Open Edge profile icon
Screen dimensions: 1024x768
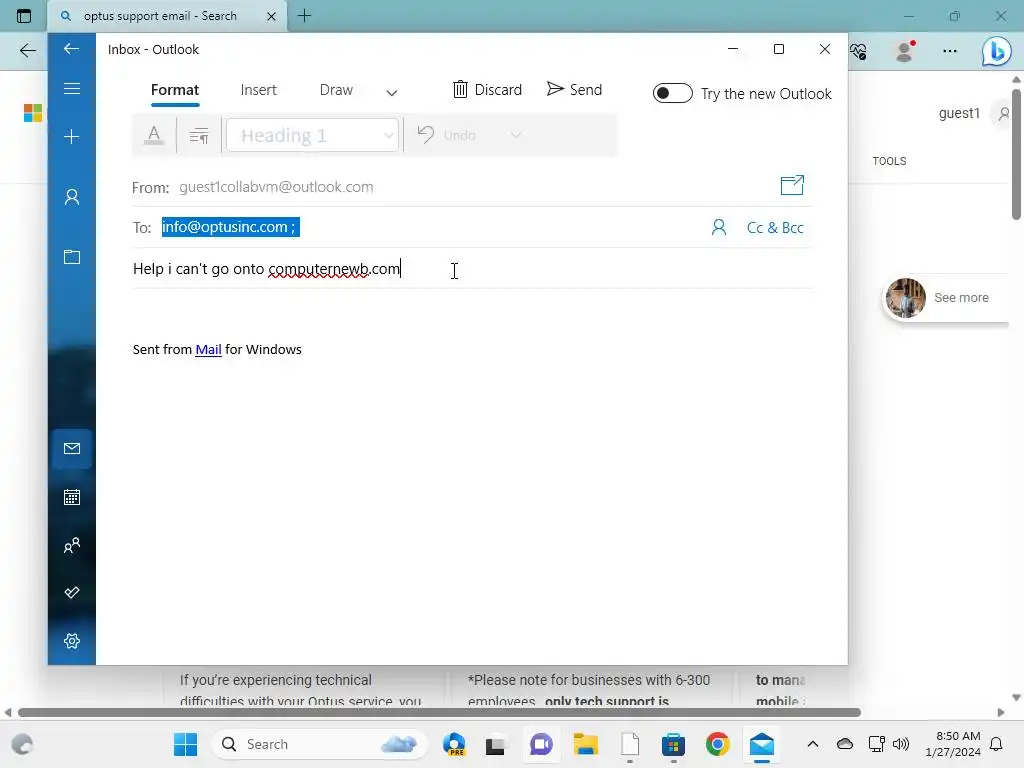(x=904, y=51)
